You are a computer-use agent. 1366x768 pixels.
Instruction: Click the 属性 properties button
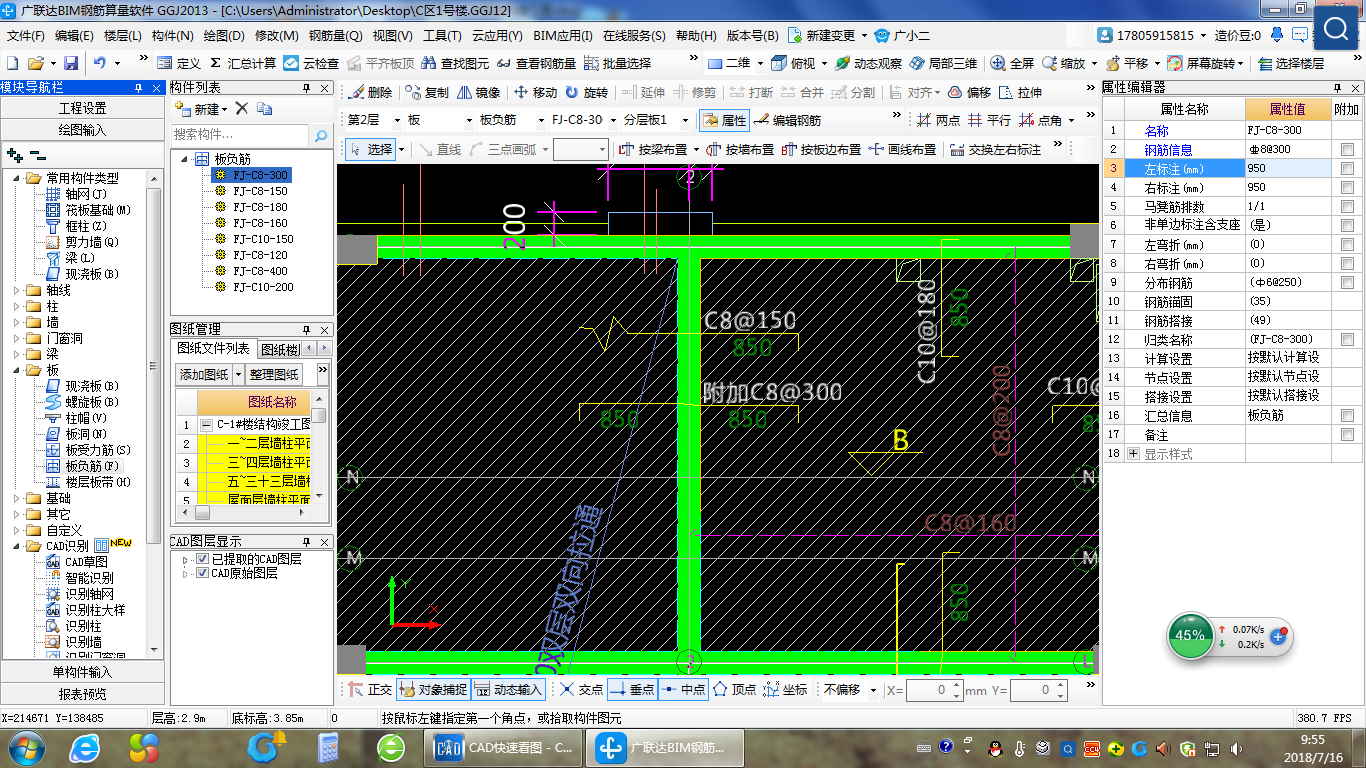[724, 120]
